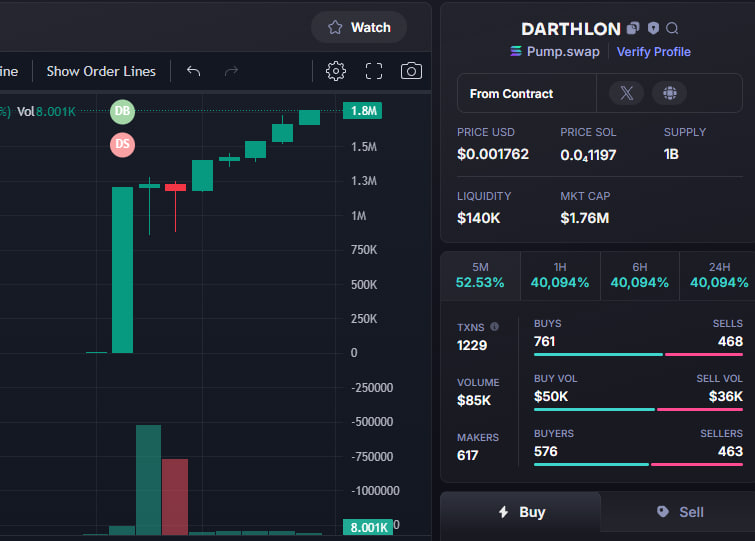Click the price SOL value
Image resolution: width=755 pixels, height=541 pixels.
[588, 155]
